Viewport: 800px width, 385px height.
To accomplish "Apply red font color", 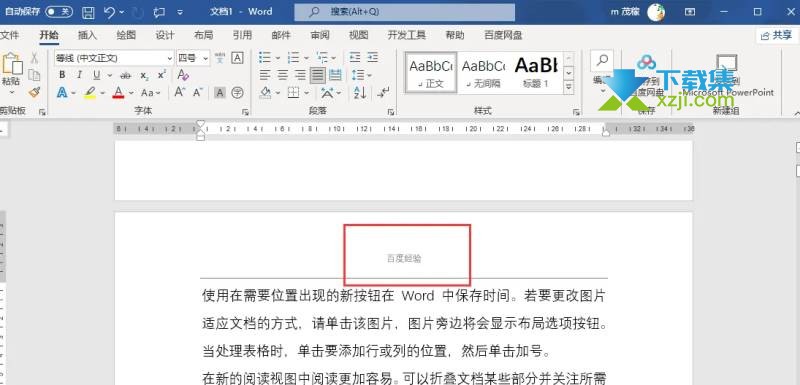I will point(118,93).
